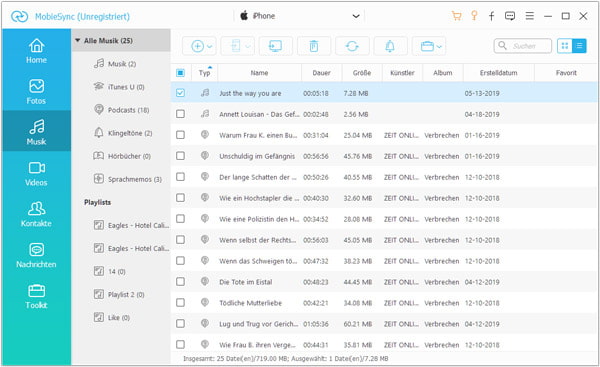Click the shopping cart icon
This screenshot has height=367, width=600.
(456, 16)
